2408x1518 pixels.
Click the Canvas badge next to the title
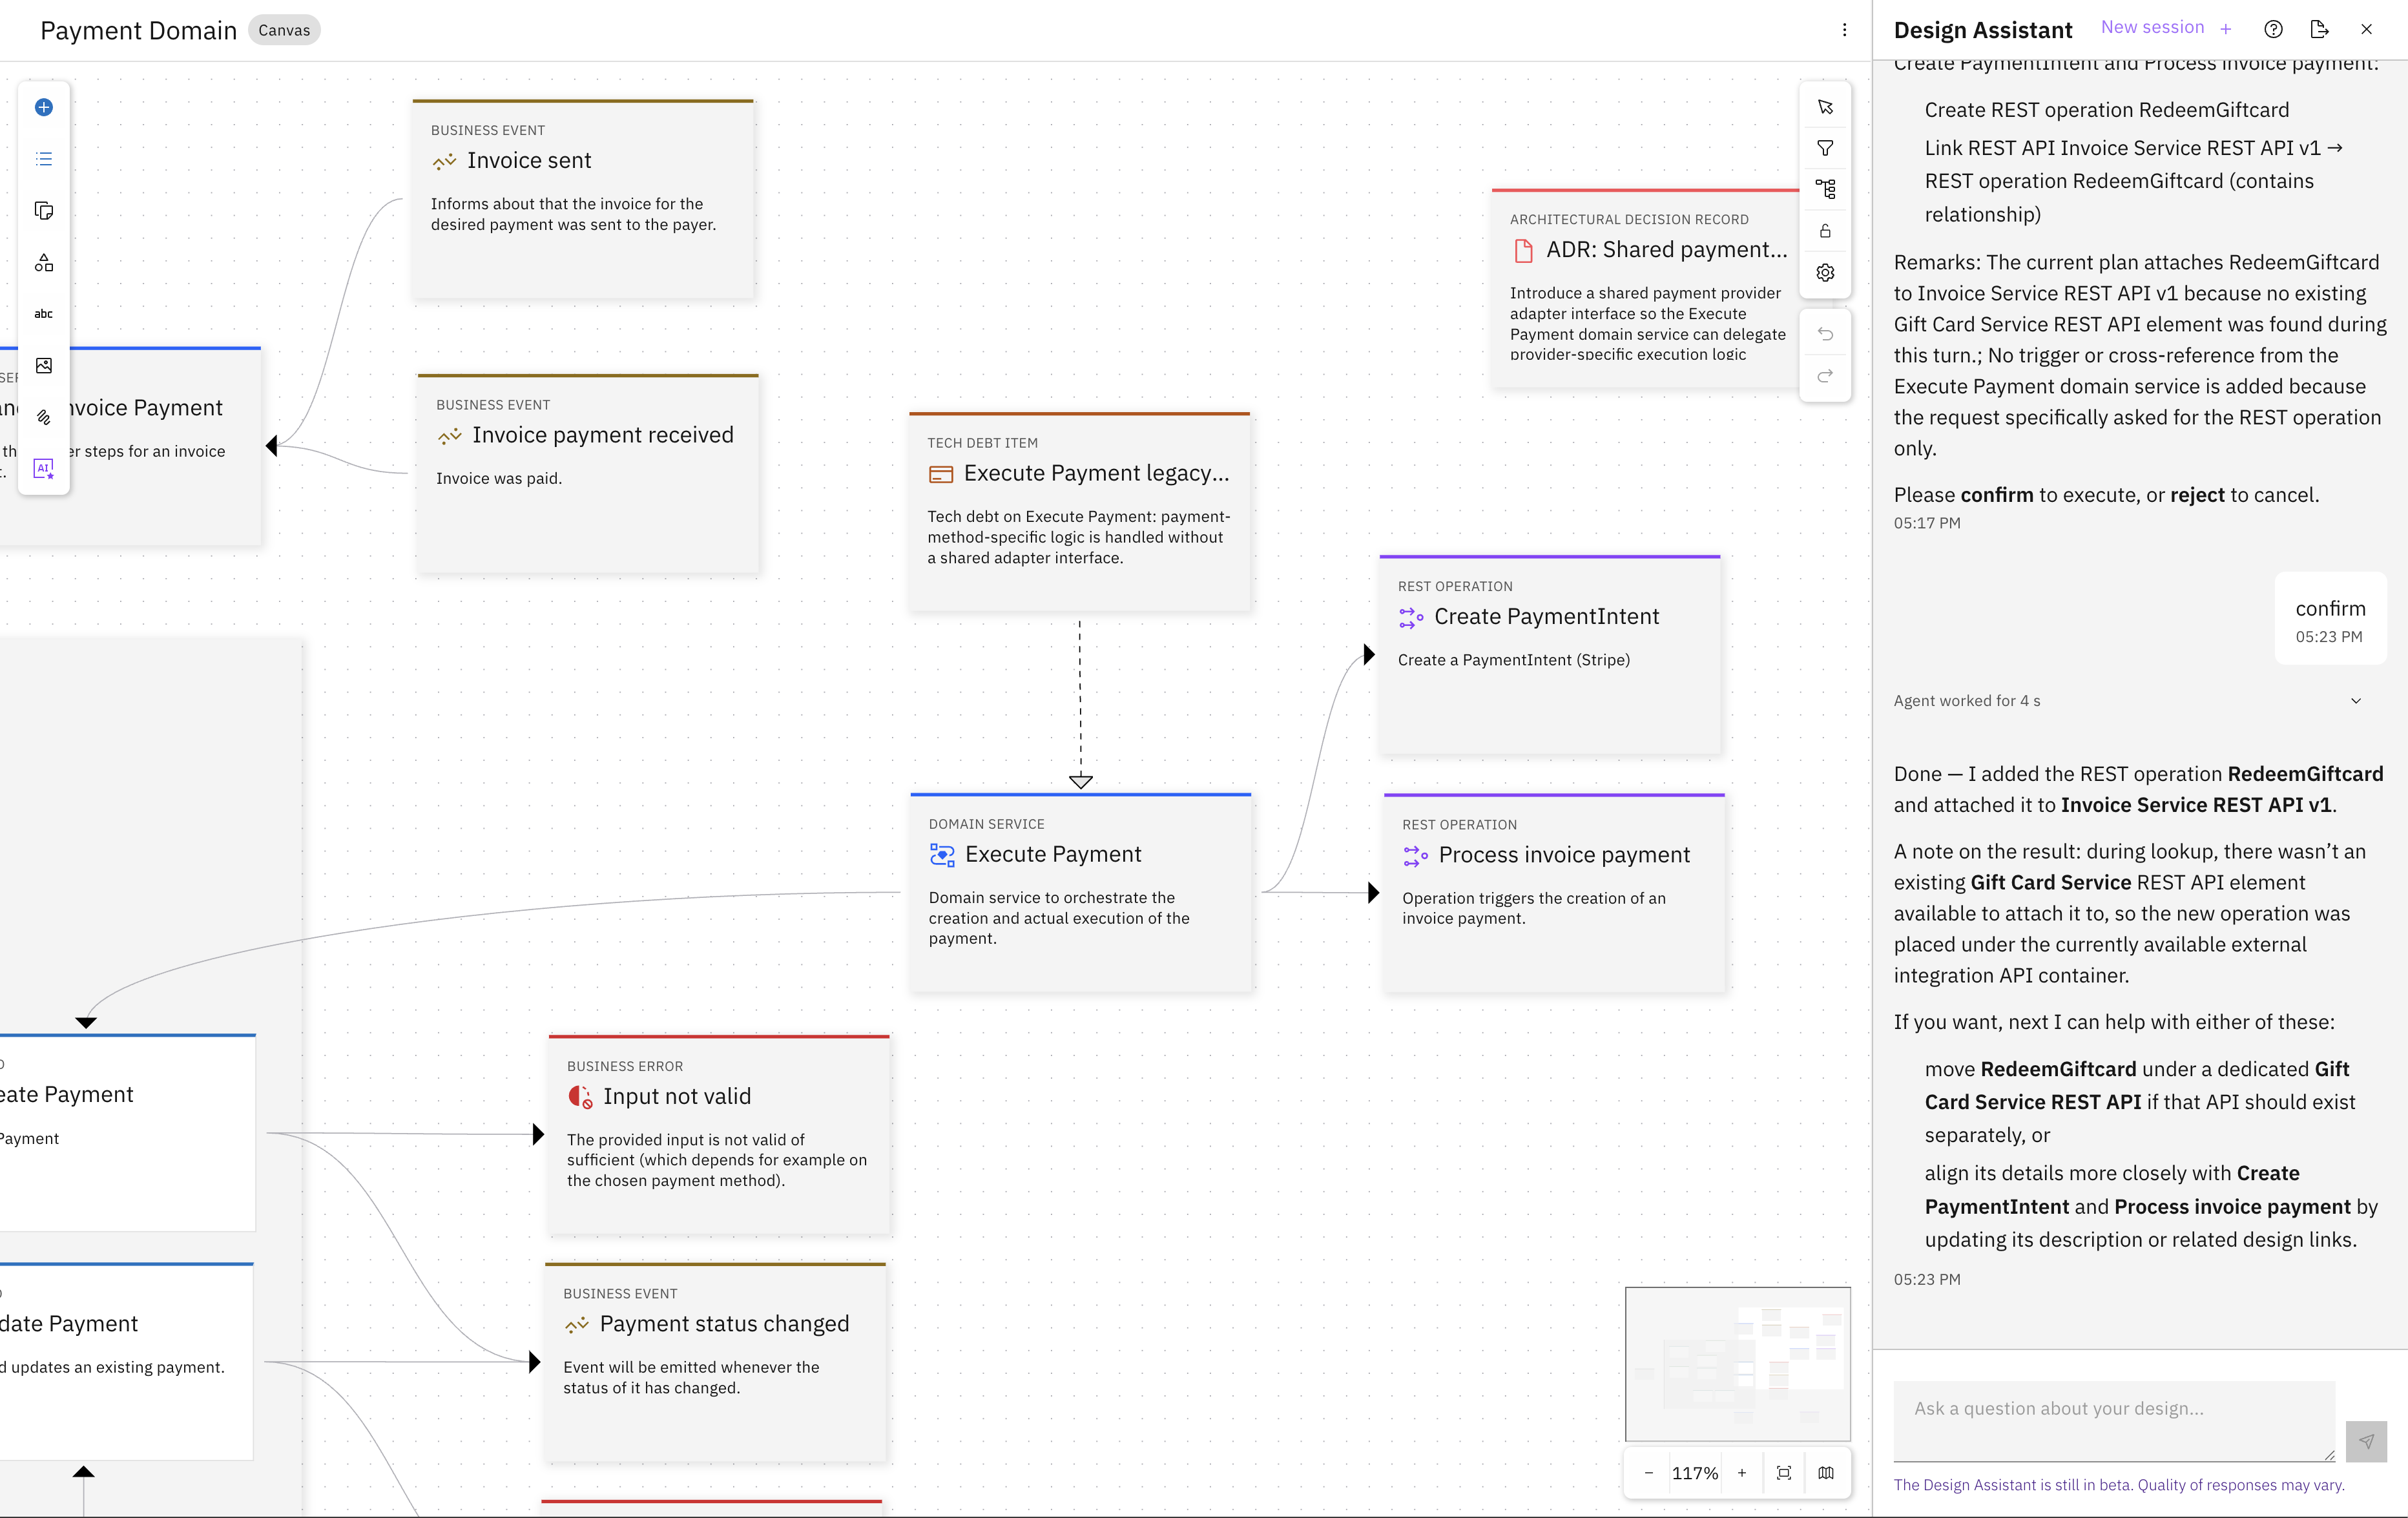(284, 30)
